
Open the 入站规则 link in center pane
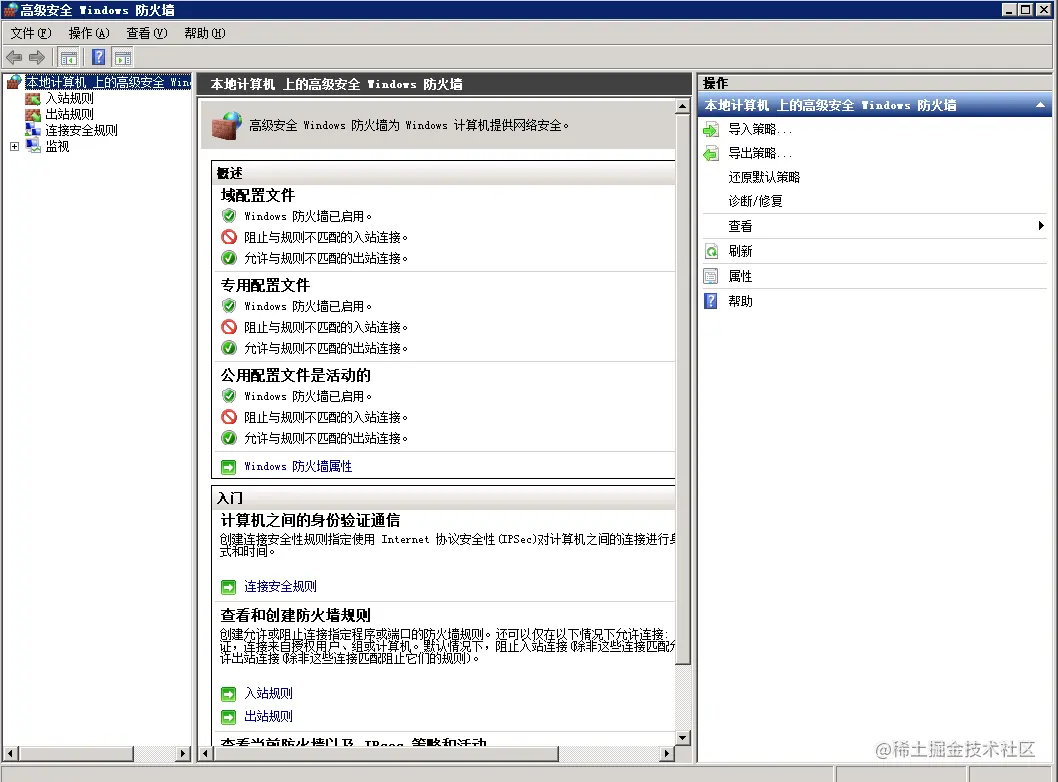(x=268, y=694)
